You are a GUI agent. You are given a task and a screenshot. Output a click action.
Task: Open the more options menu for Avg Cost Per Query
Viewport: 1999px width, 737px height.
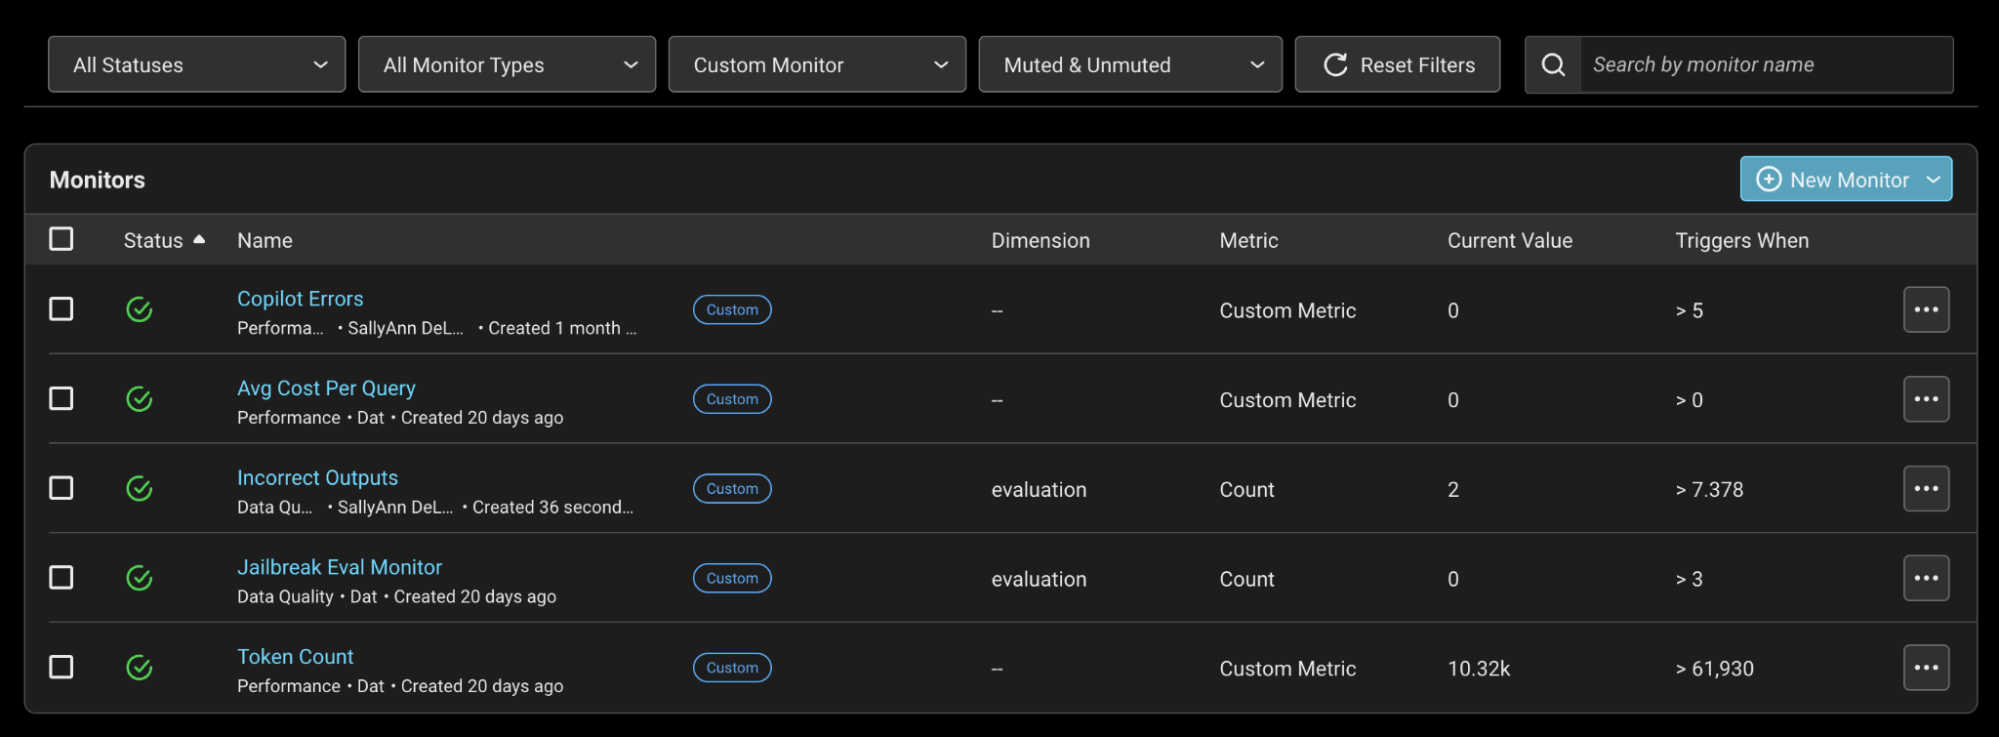1926,399
